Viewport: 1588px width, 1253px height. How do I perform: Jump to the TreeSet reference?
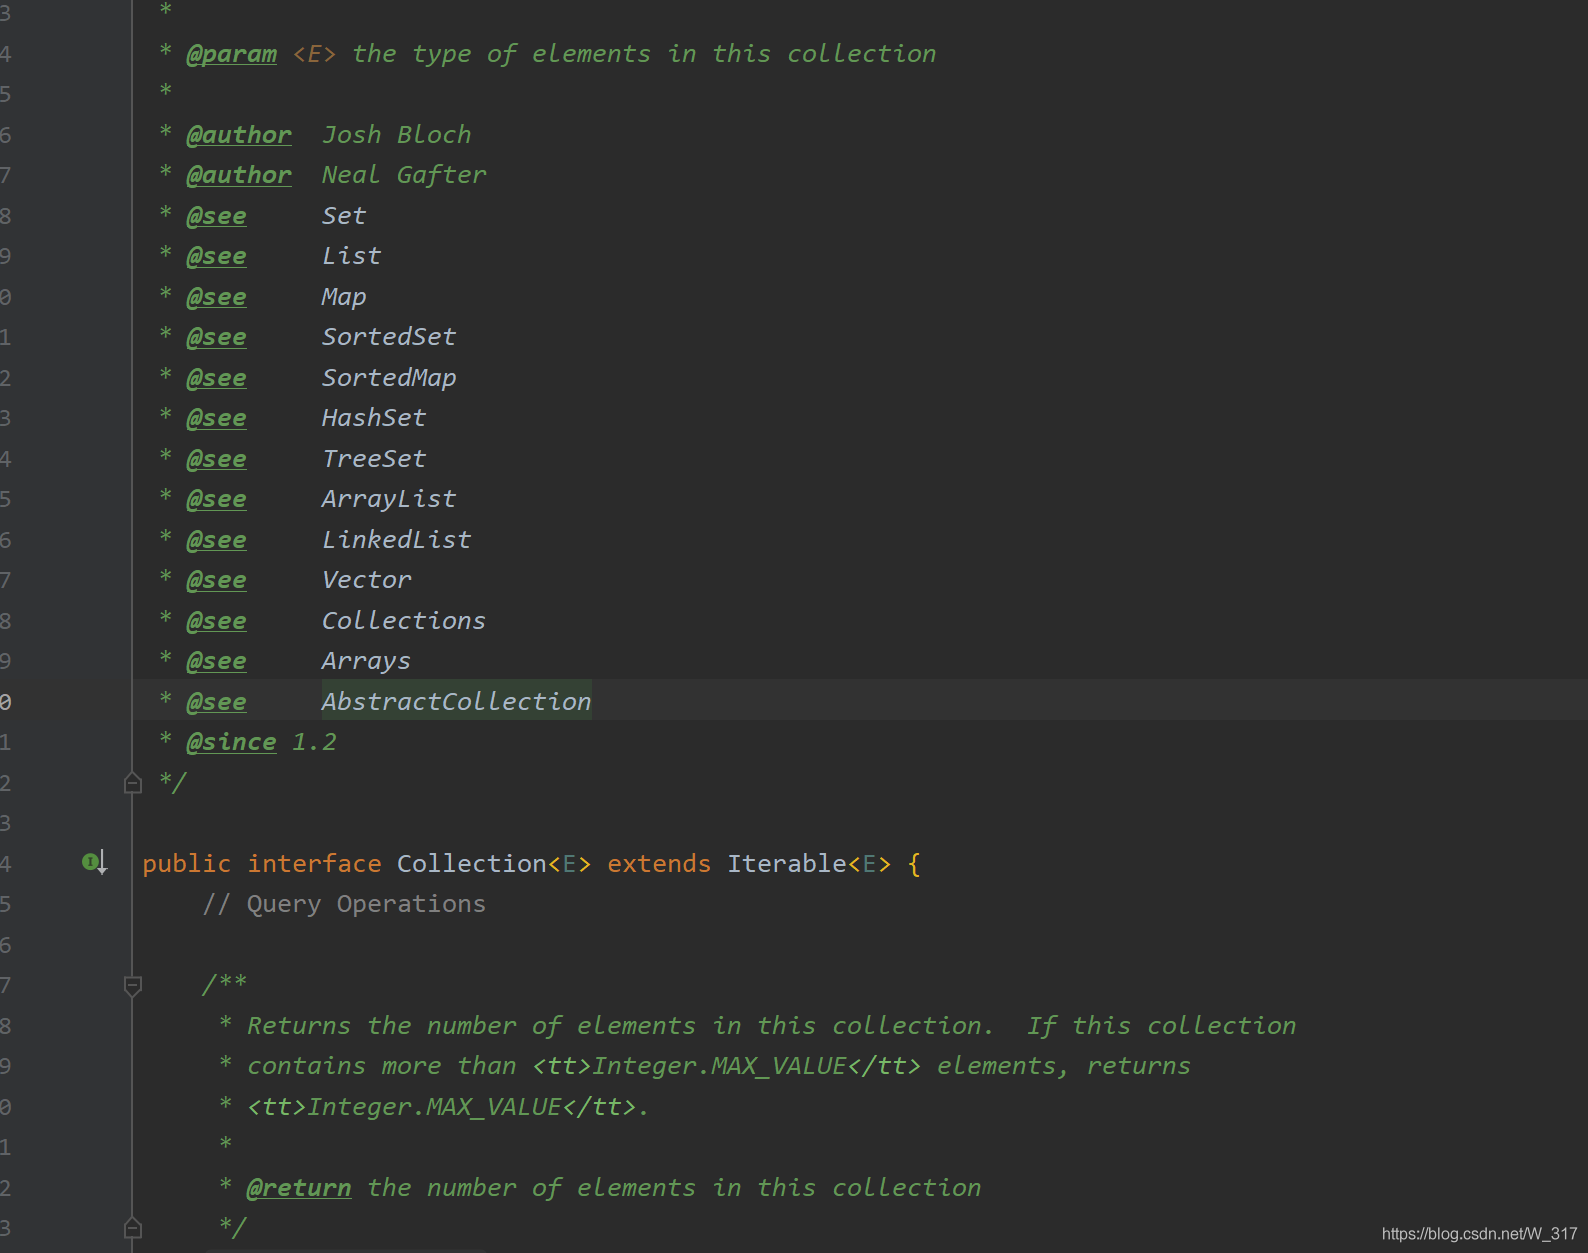point(374,459)
